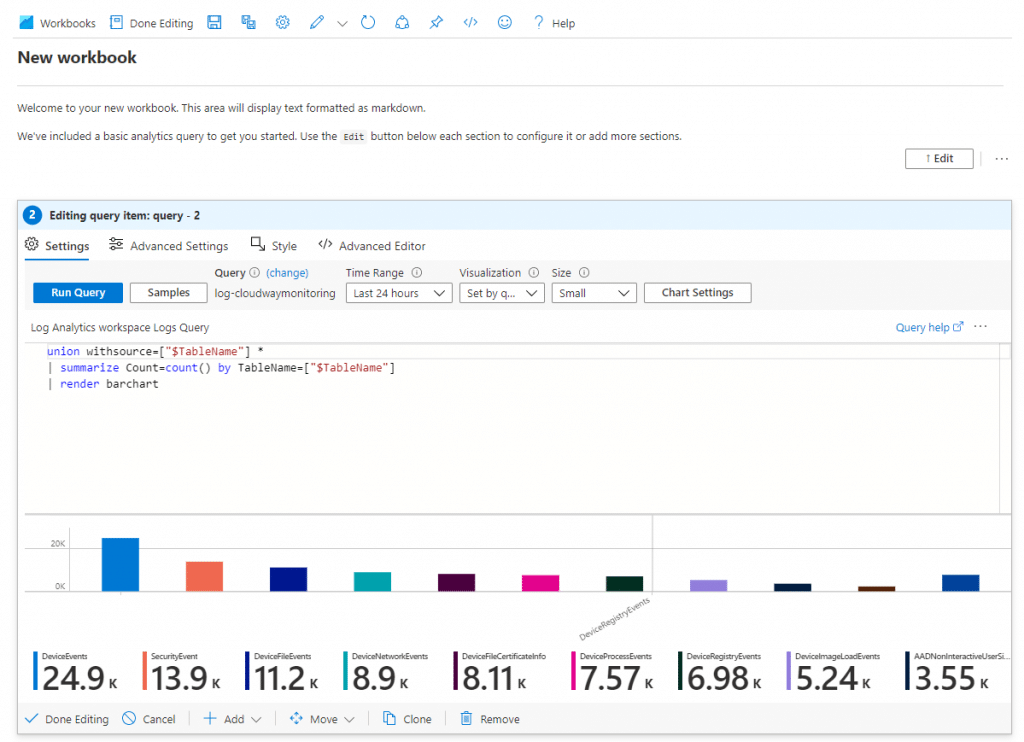Screen dimensions: 1024x742
Task: Switch to Advanced Settings tab
Action: [169, 246]
